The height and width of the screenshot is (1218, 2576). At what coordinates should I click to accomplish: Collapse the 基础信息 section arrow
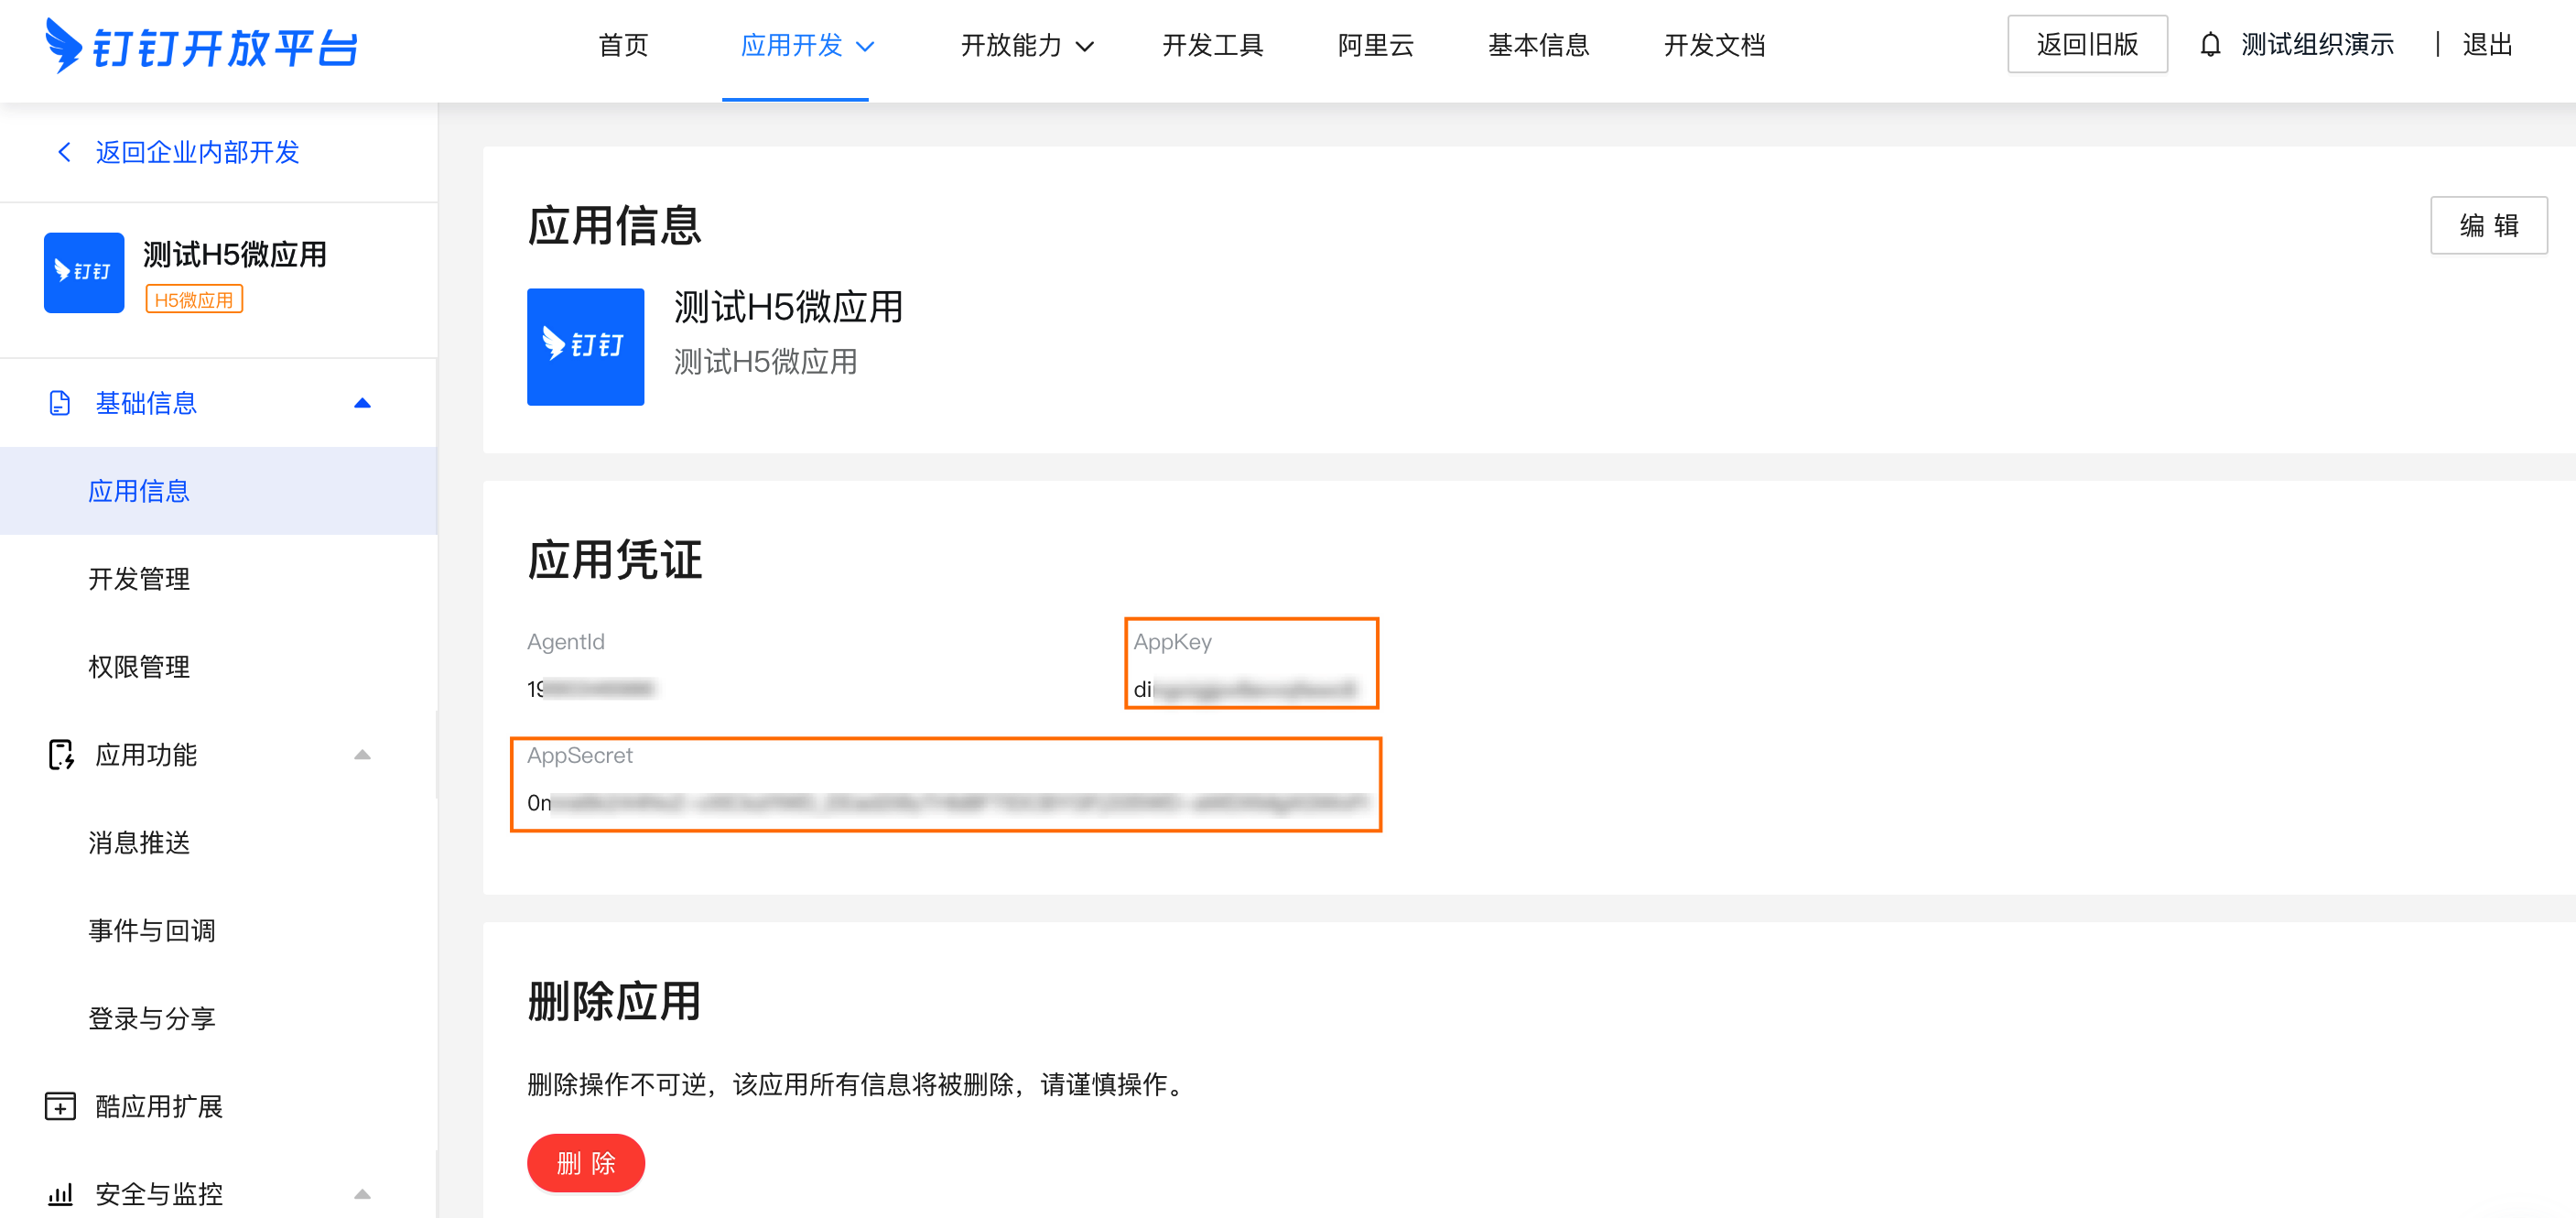[x=362, y=403]
